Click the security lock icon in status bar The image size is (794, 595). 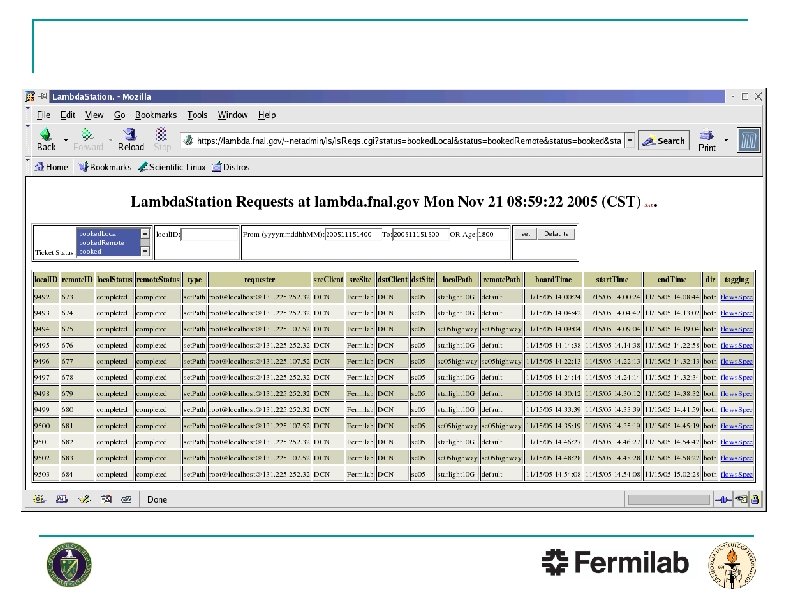coord(755,500)
